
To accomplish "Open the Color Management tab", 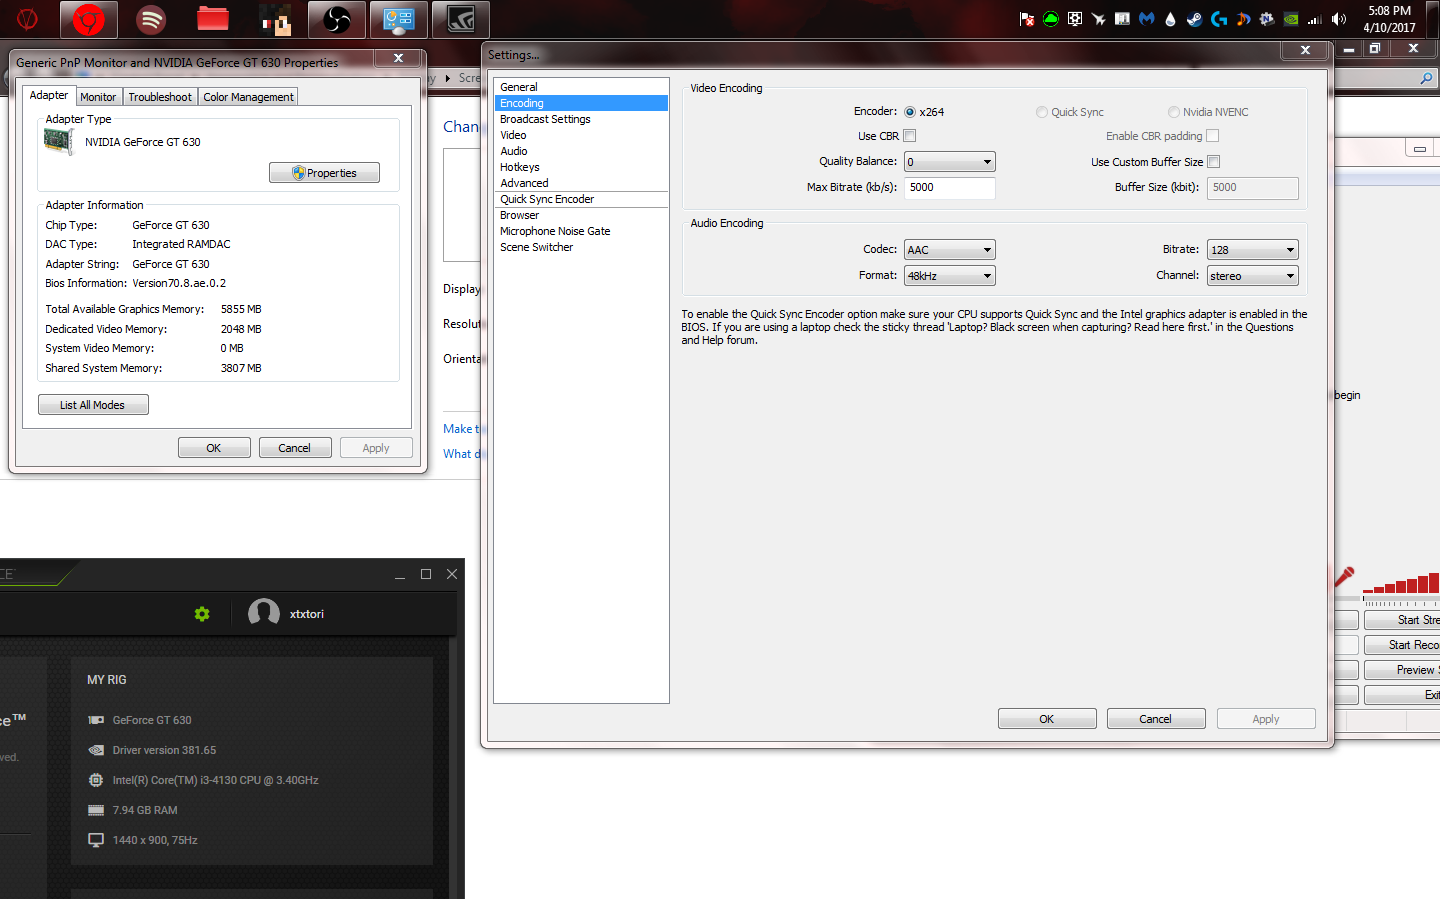I will [248, 97].
